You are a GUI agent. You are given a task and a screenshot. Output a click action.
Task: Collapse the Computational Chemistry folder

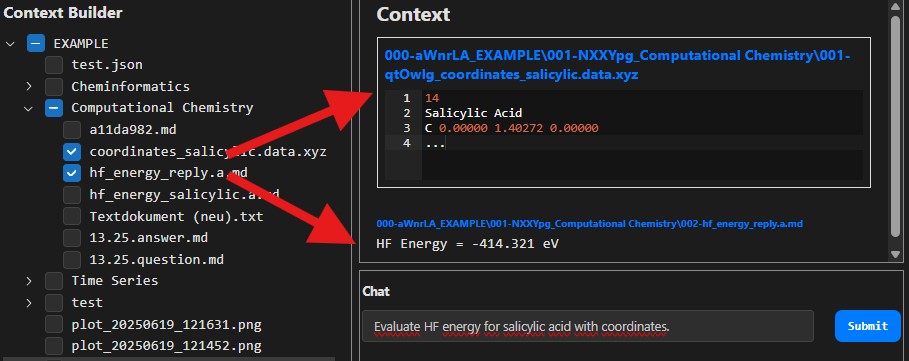28,108
